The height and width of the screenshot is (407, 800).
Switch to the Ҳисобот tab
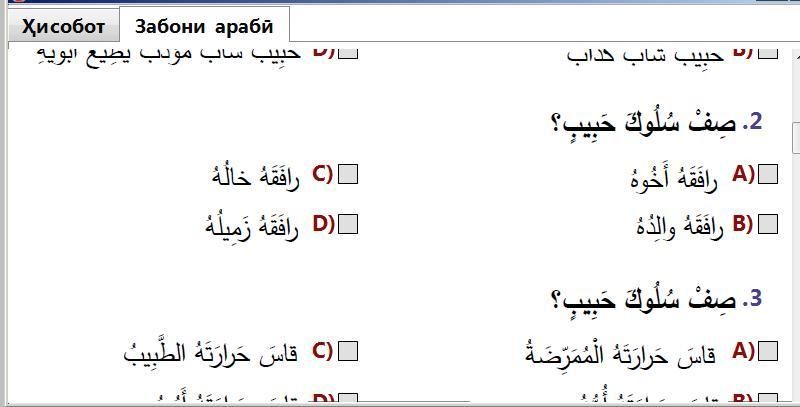coord(63,26)
